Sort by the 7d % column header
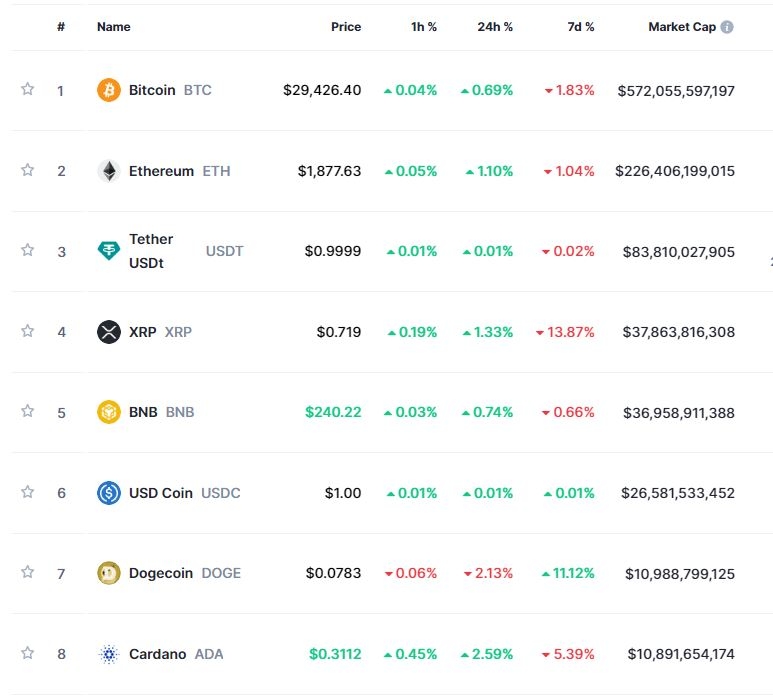 tap(580, 27)
